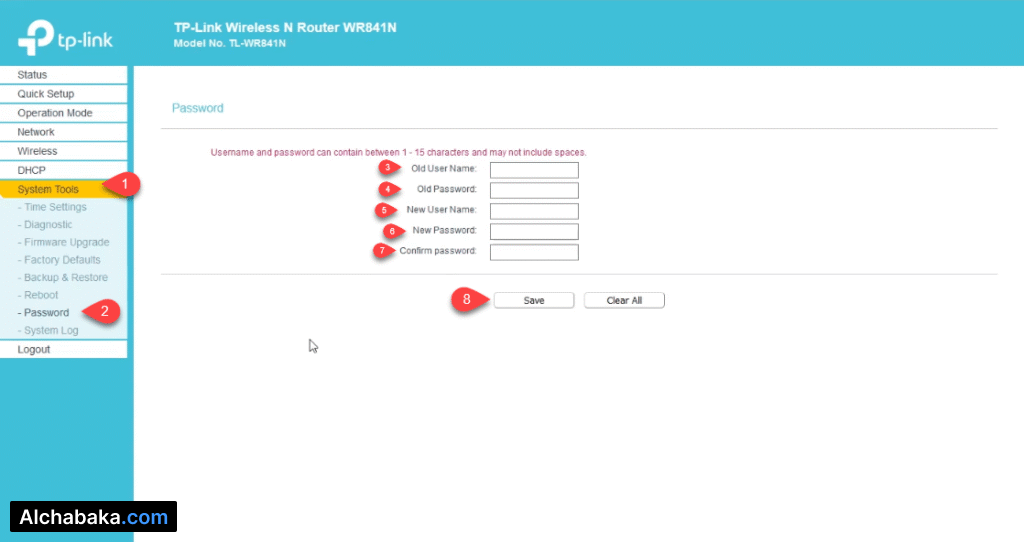This screenshot has height=542, width=1024.
Task: Click the 'Confirm password:' label
Action: [x=438, y=251]
